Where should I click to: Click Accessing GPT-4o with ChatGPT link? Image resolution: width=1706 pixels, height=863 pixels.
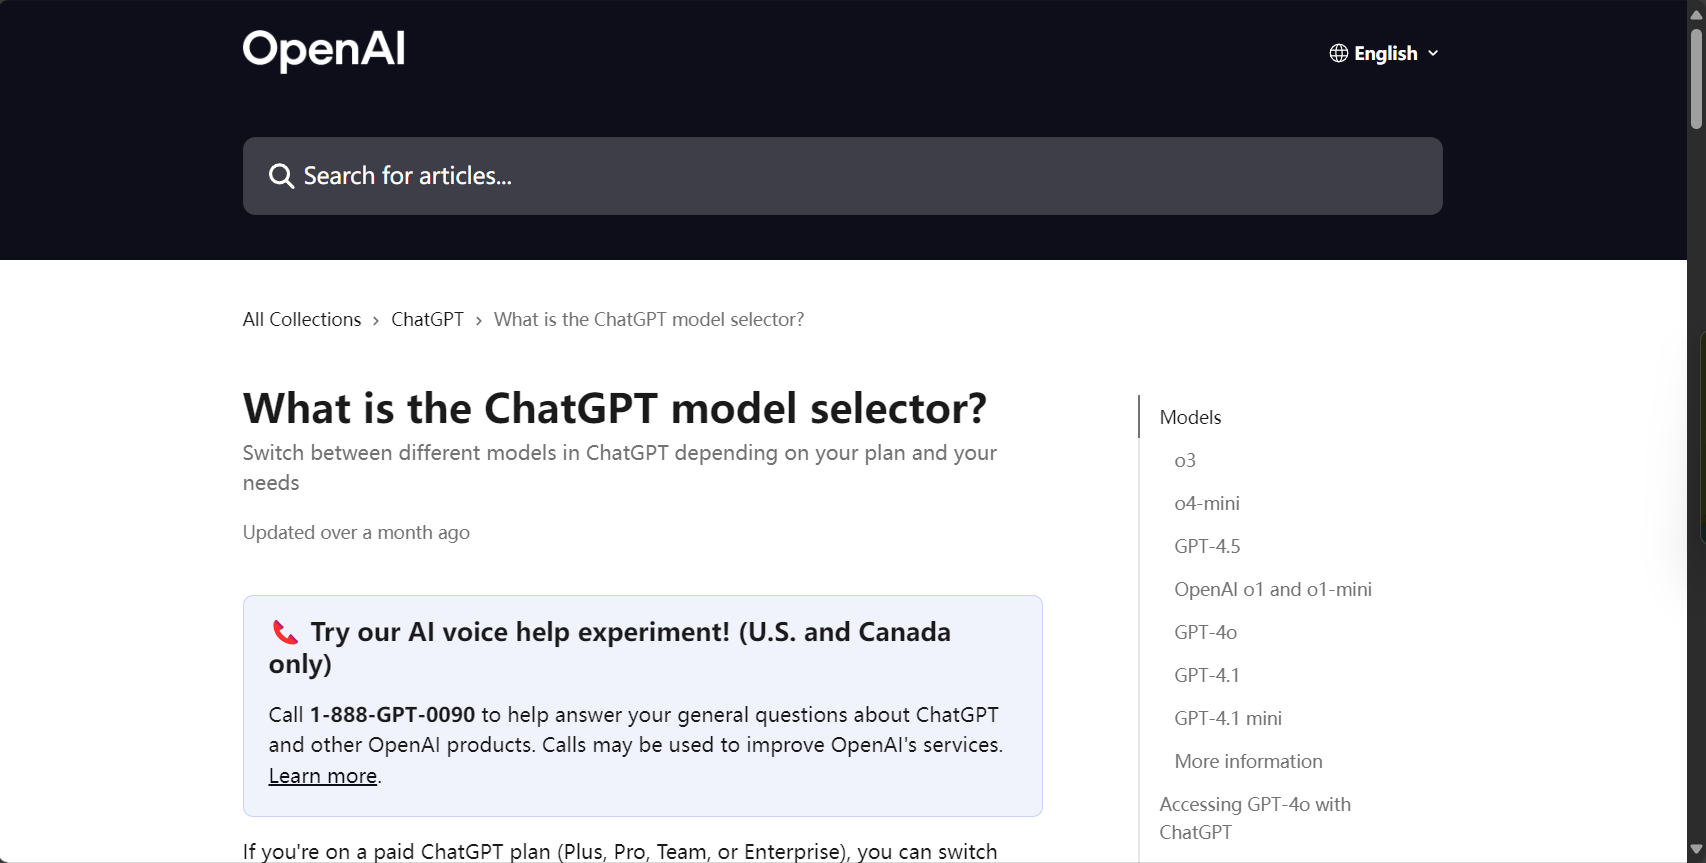1255,818
